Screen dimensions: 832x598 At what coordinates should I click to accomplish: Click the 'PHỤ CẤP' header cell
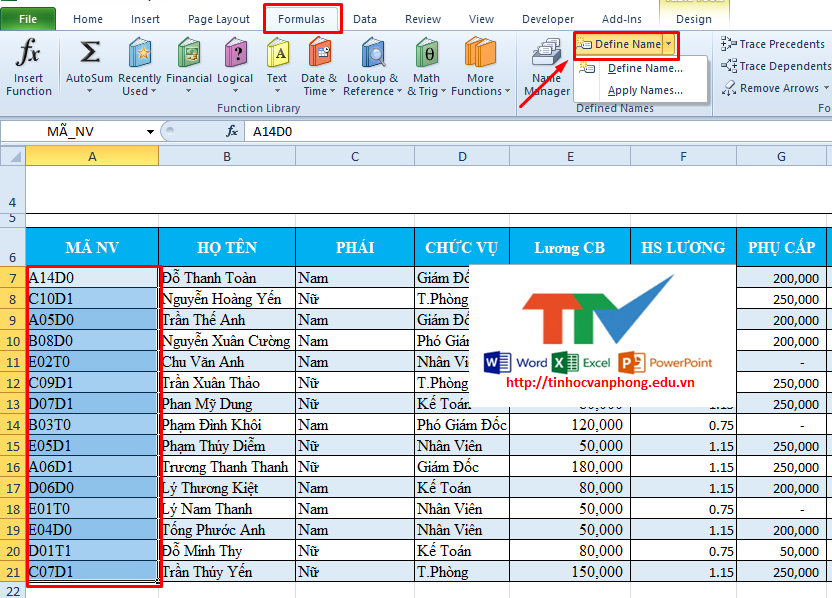coord(782,247)
